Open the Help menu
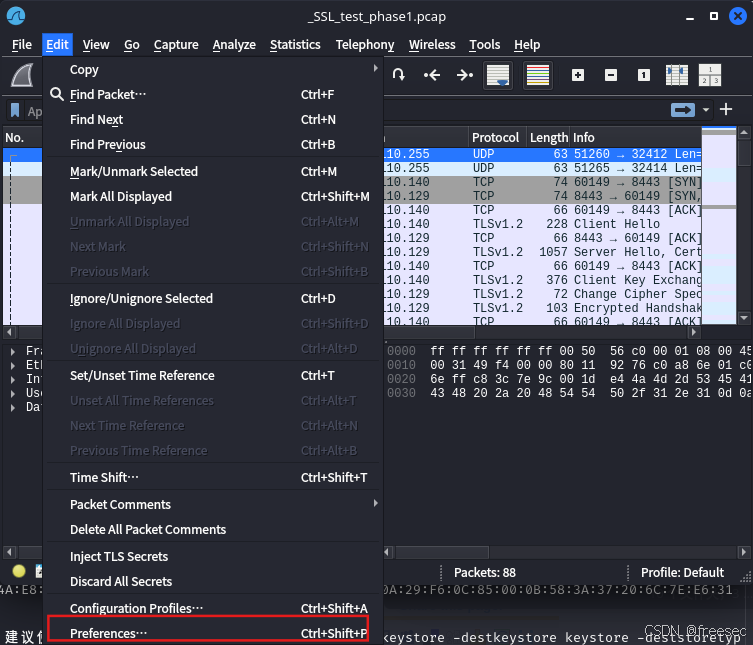753x645 pixels. click(x=527, y=45)
